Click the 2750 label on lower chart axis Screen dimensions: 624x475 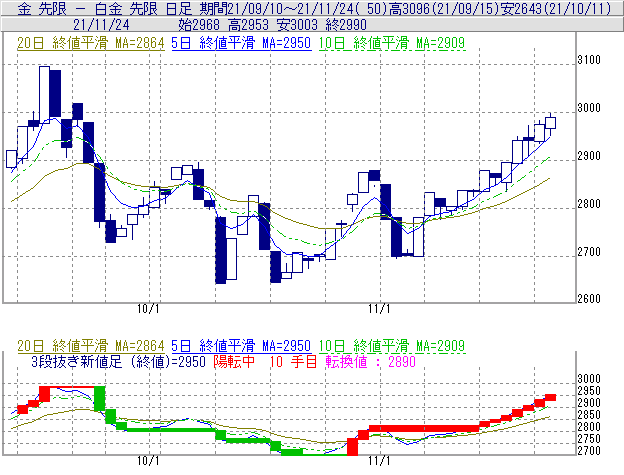pyautogui.click(x=589, y=439)
